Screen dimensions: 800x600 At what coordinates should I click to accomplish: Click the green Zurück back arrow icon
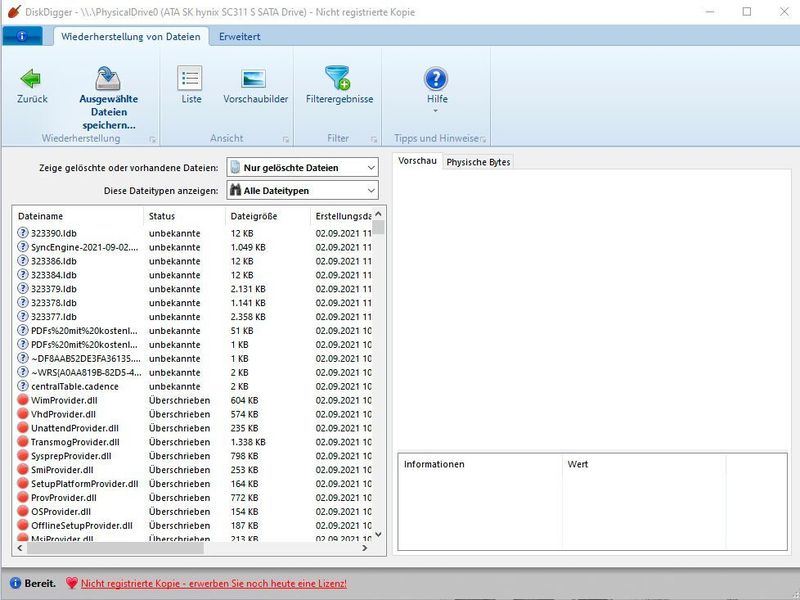pyautogui.click(x=32, y=78)
